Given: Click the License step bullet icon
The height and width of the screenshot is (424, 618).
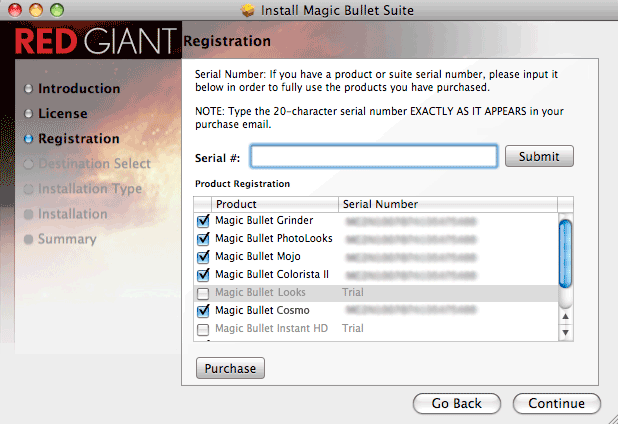Looking at the screenshot, I should point(28,114).
